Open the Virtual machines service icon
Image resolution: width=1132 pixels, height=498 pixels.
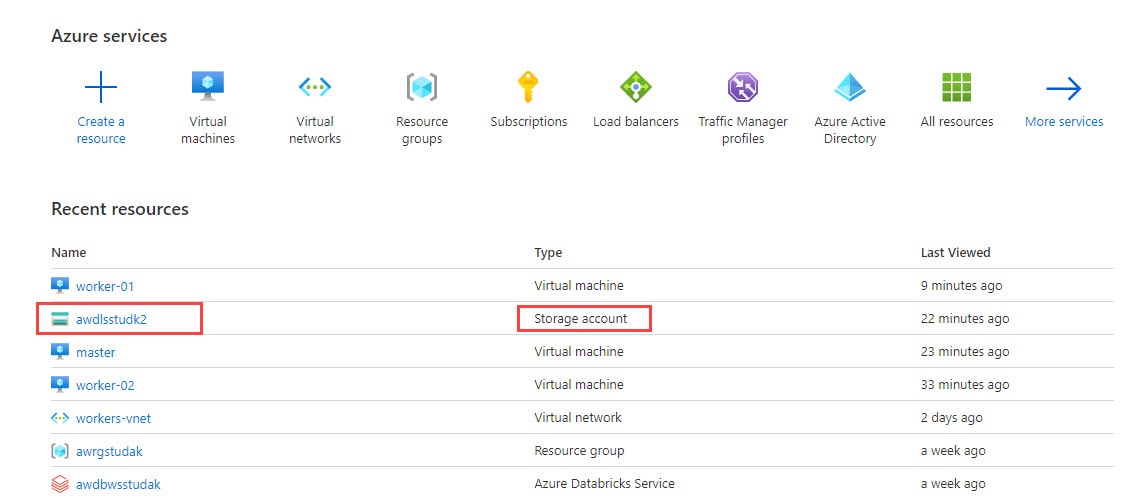tap(208, 88)
